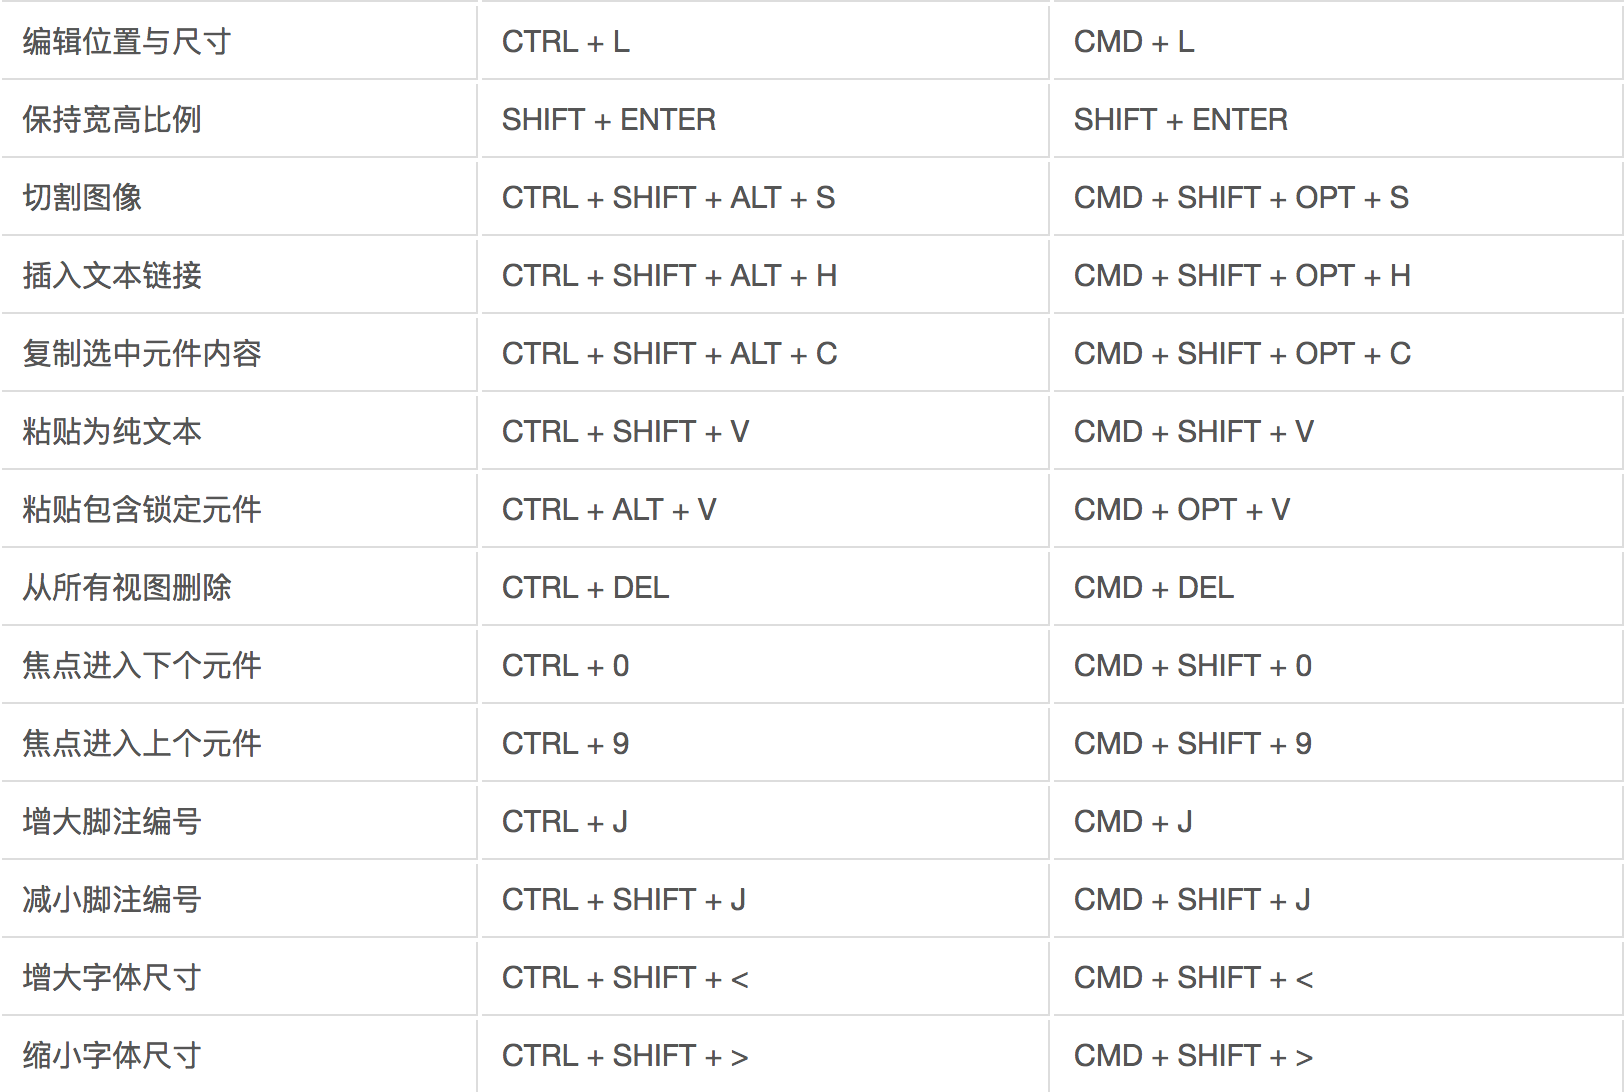Click the CMD + L shortcut cell

tap(1337, 41)
